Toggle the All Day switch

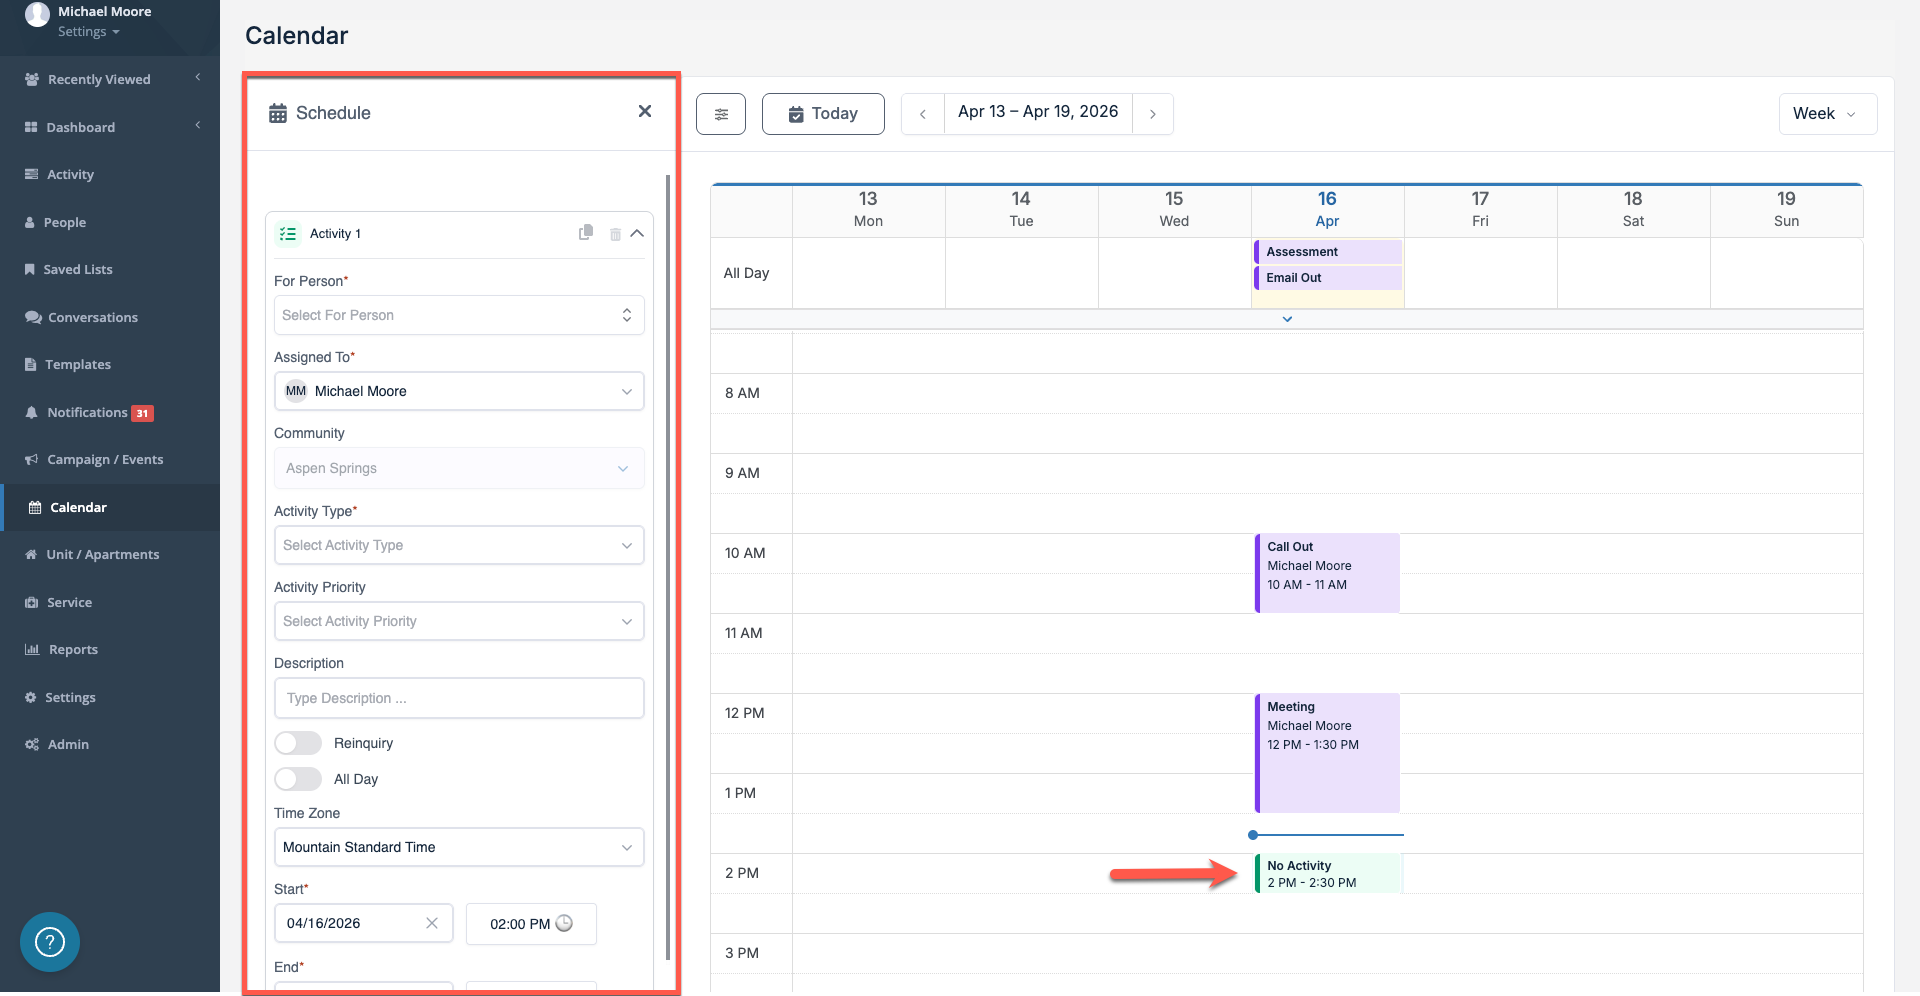point(298,779)
